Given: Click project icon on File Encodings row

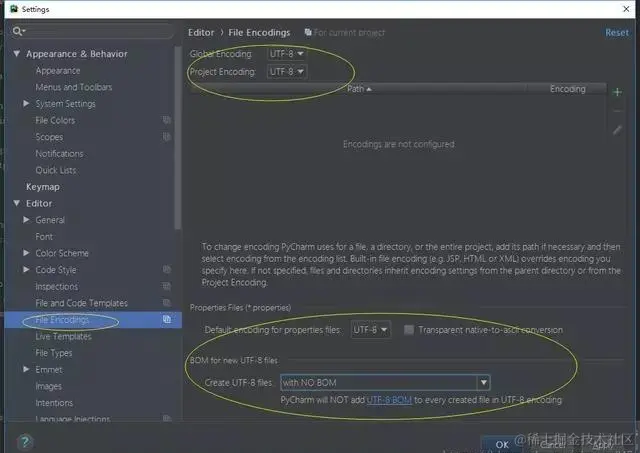Looking at the screenshot, I should click(167, 319).
